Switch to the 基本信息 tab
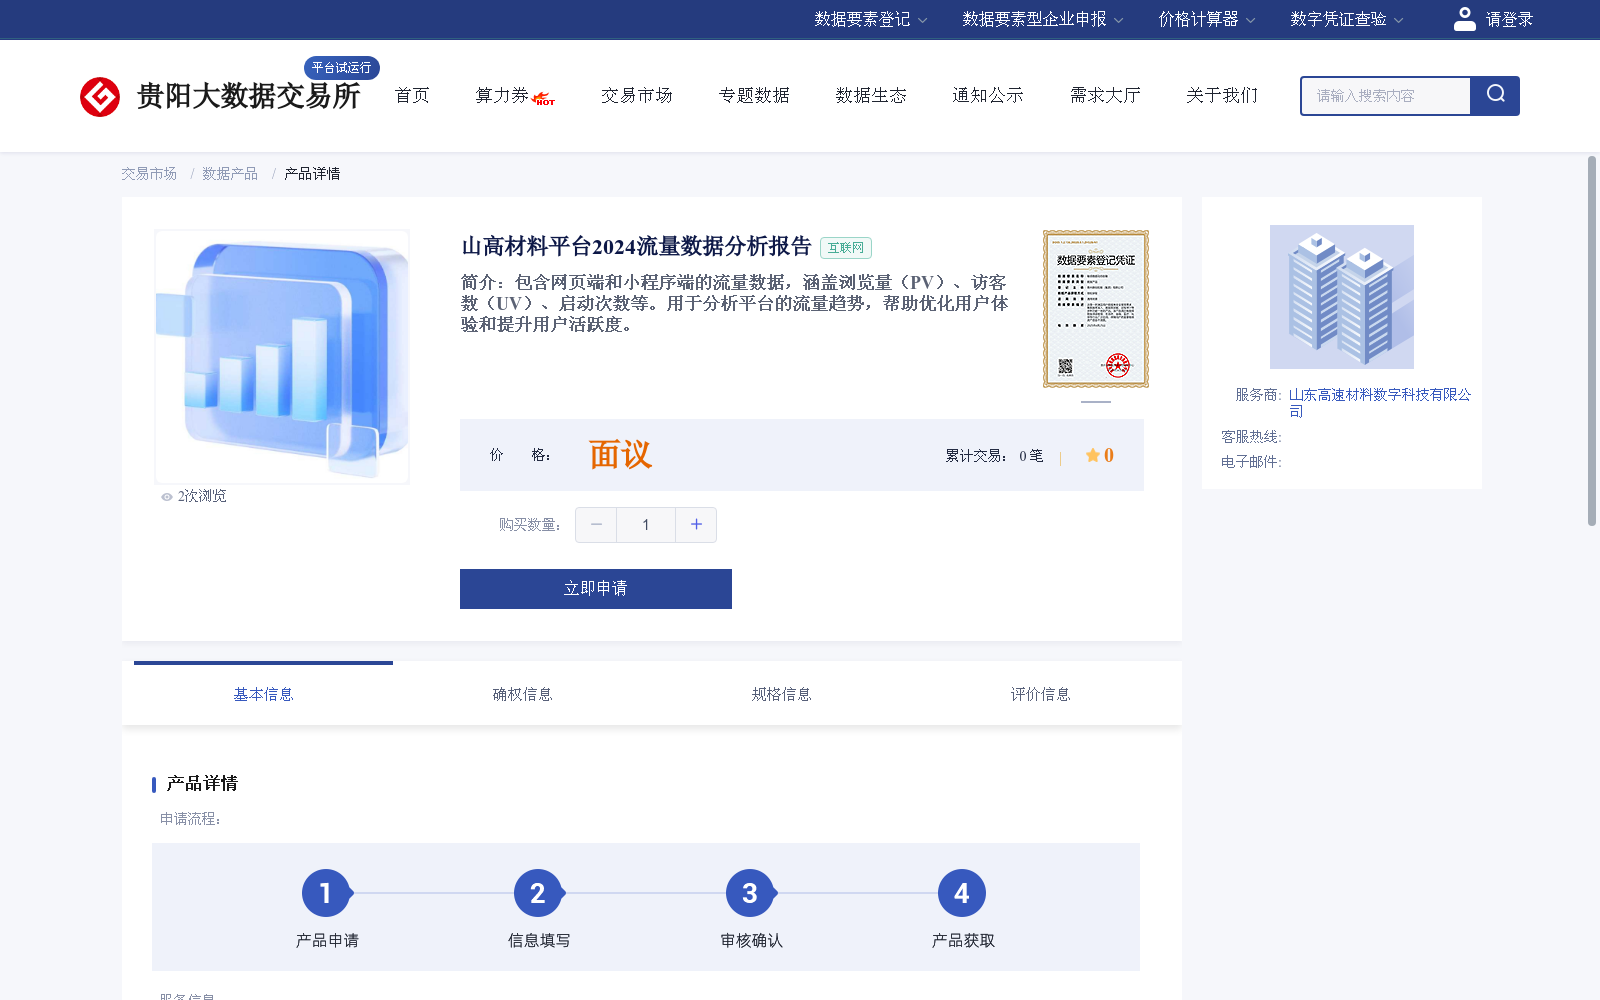The image size is (1600, 1000). pos(263,694)
